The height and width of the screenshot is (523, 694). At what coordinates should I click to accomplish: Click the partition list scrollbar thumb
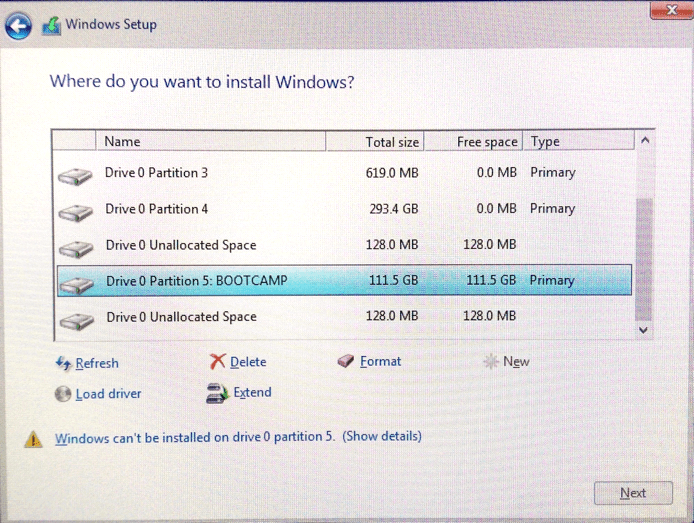point(644,260)
